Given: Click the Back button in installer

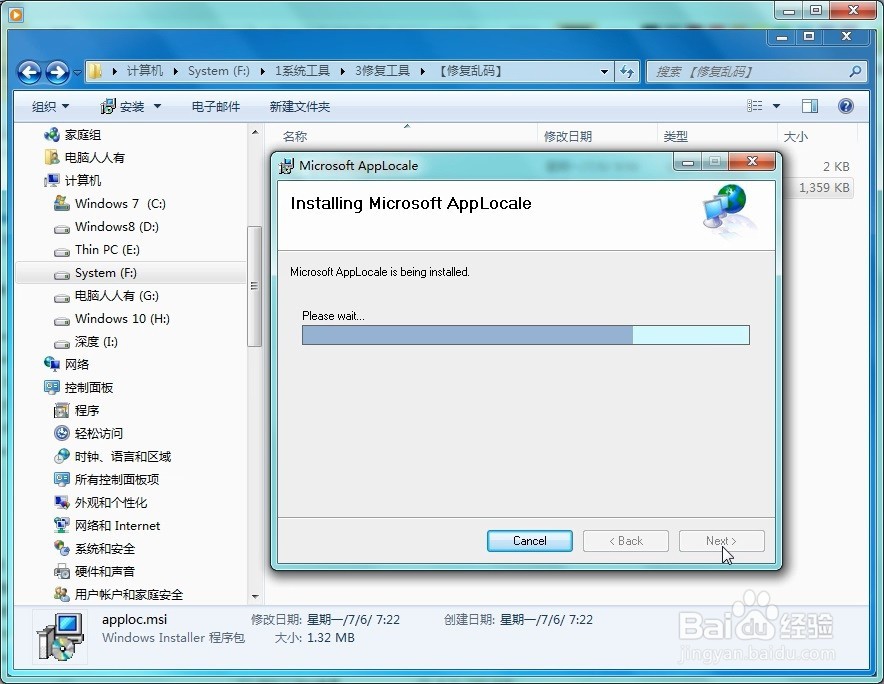Looking at the screenshot, I should (x=626, y=541).
